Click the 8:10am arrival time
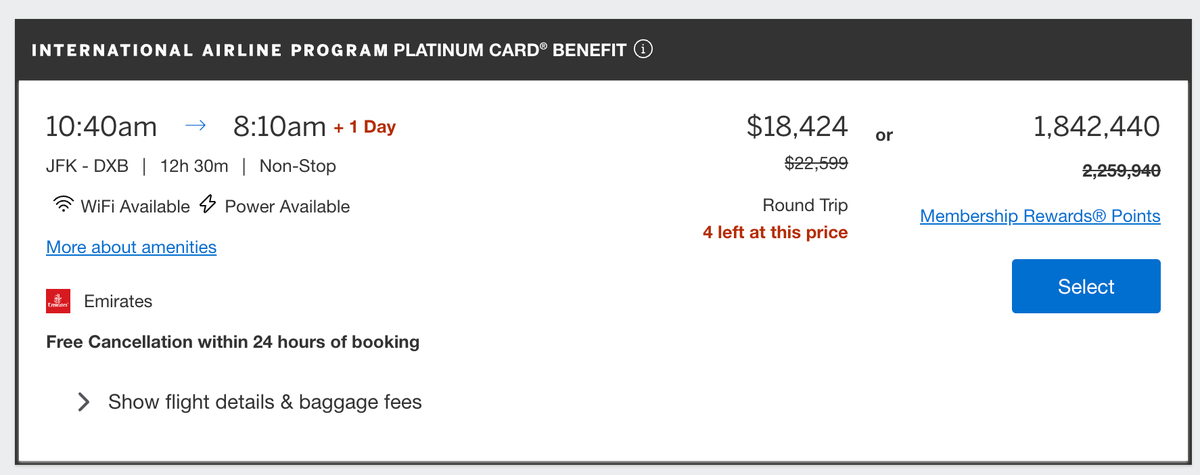Image resolution: width=1200 pixels, height=475 pixels. [x=280, y=127]
